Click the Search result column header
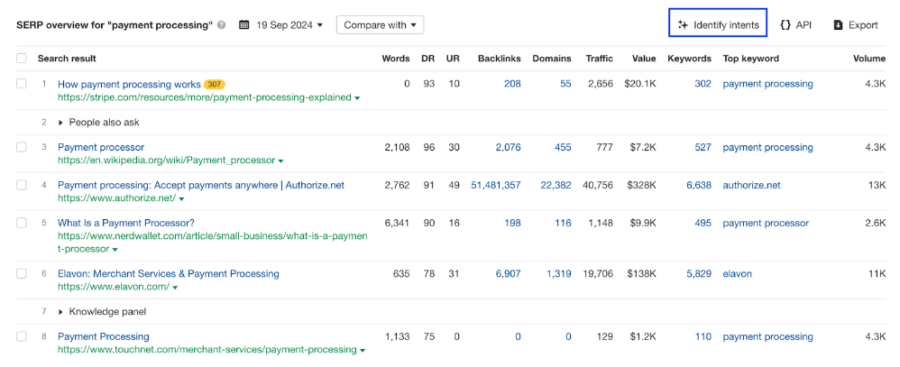The image size is (900, 367). click(x=67, y=59)
